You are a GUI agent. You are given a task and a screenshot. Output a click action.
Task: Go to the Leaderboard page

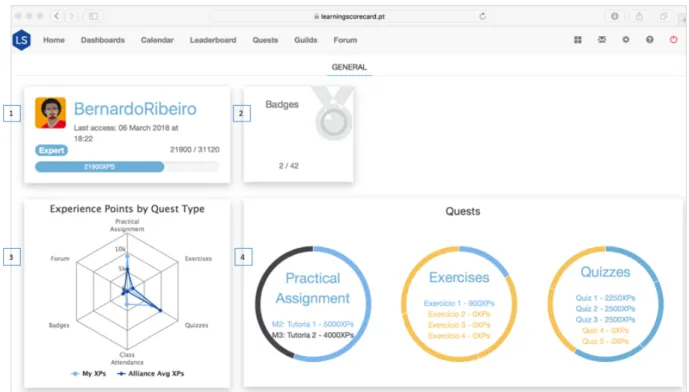(213, 40)
